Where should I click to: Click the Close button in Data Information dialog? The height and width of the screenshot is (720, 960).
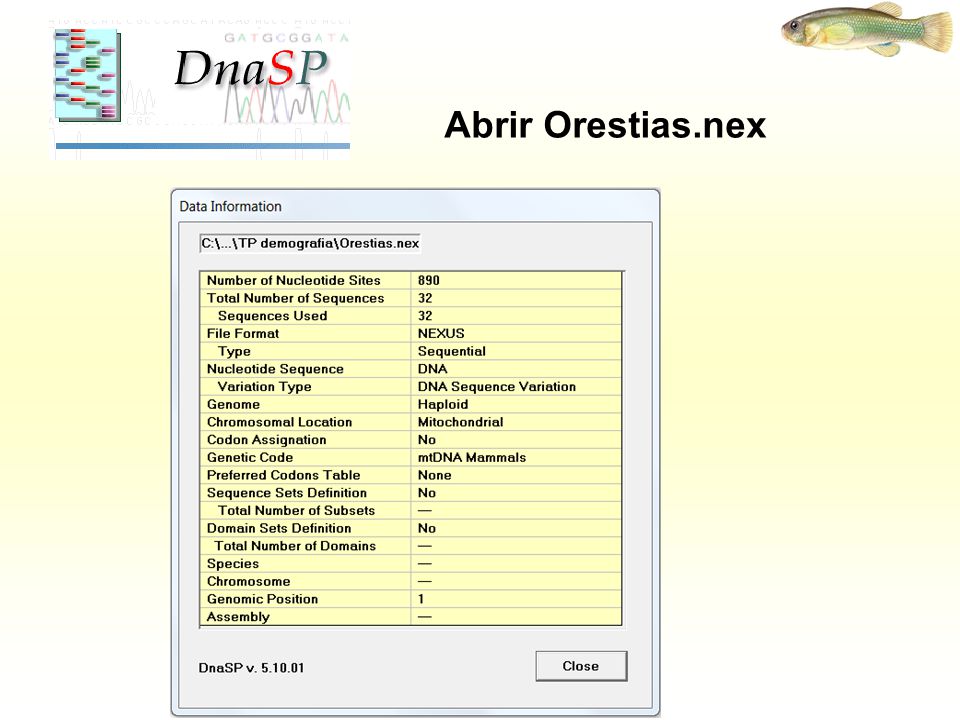click(581, 666)
